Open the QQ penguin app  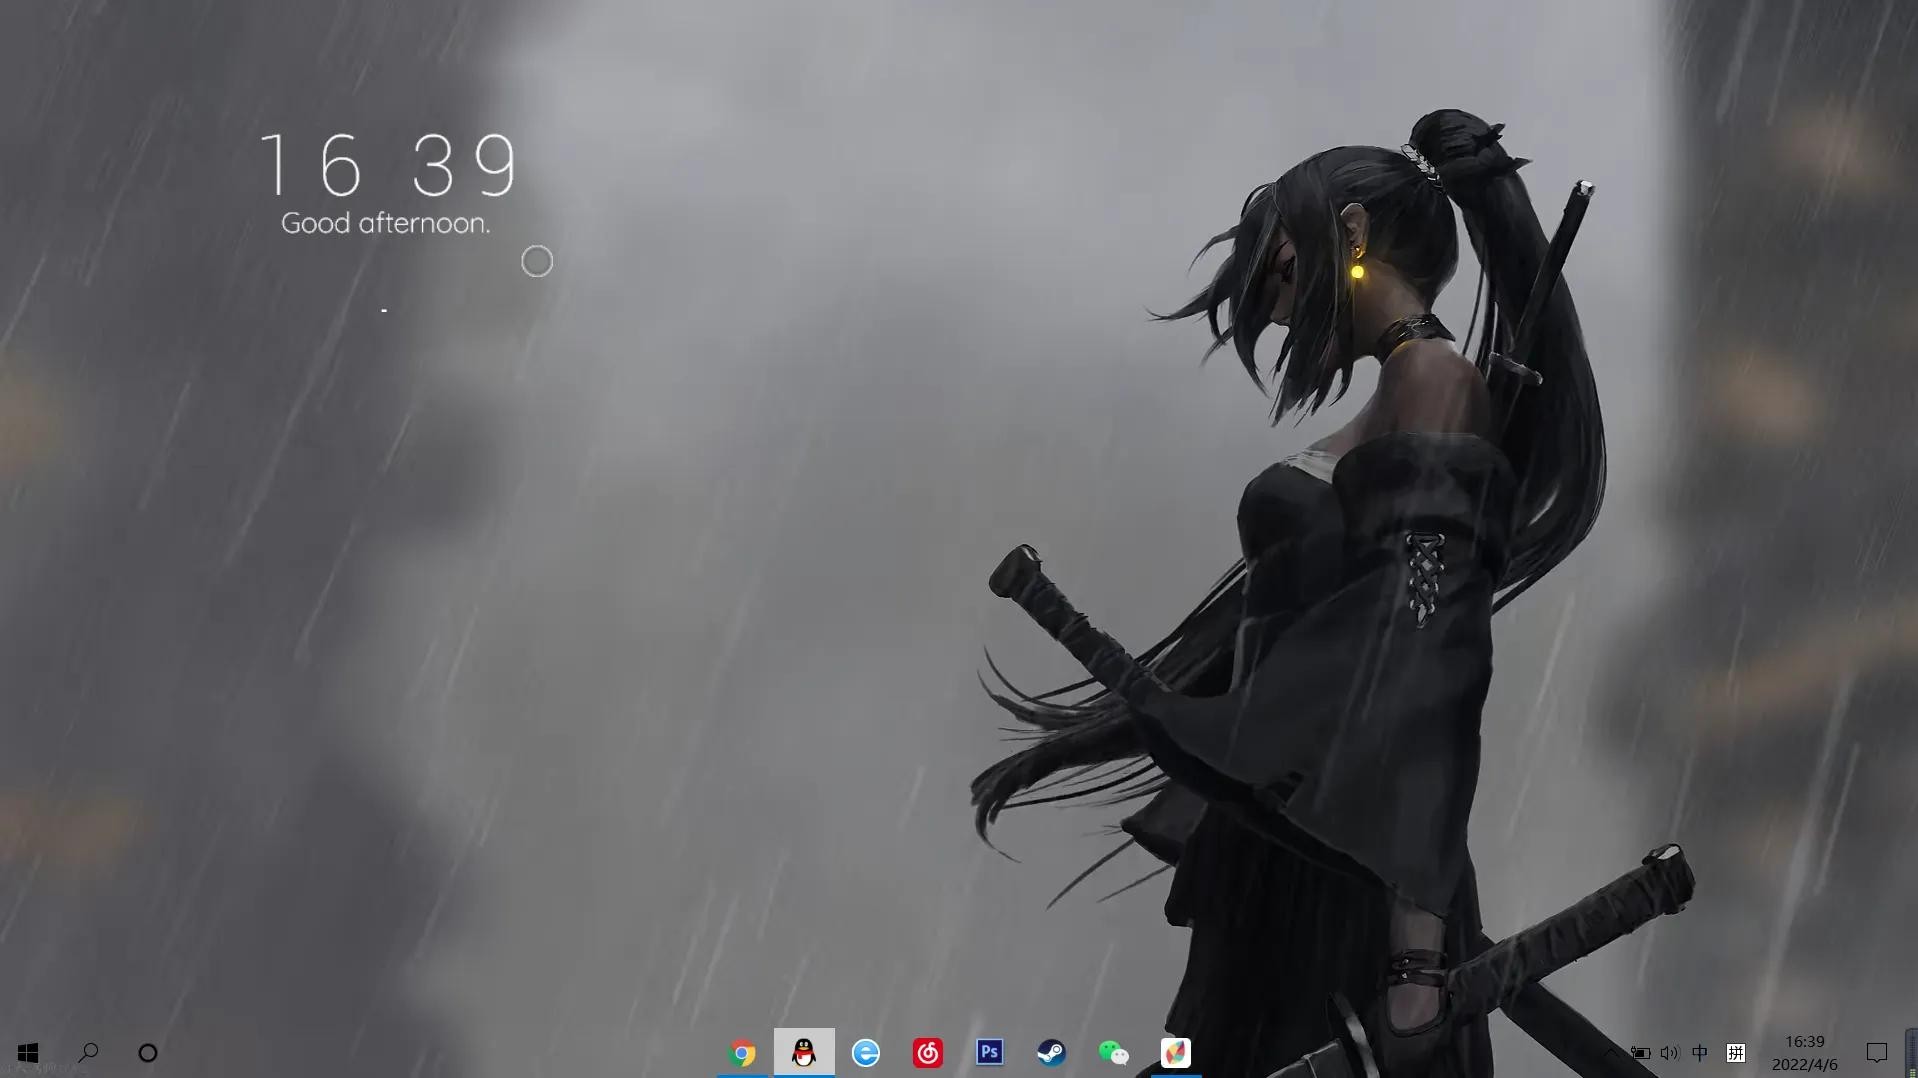click(804, 1053)
